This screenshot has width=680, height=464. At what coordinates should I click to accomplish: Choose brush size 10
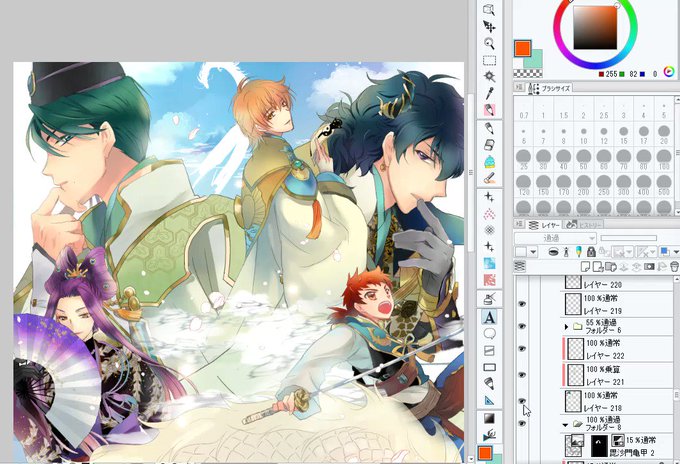[x=583, y=135]
